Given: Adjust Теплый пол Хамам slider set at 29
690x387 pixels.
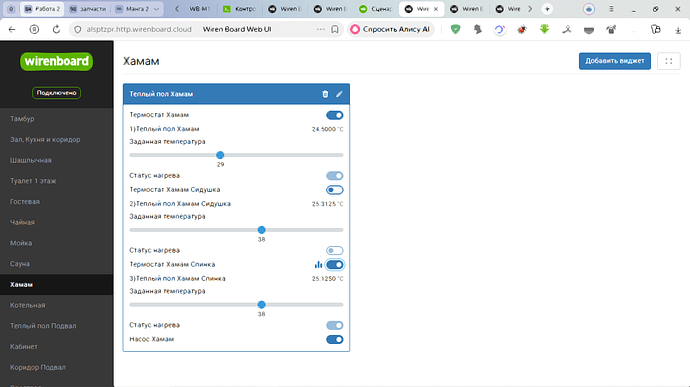Looking at the screenshot, I should point(220,155).
